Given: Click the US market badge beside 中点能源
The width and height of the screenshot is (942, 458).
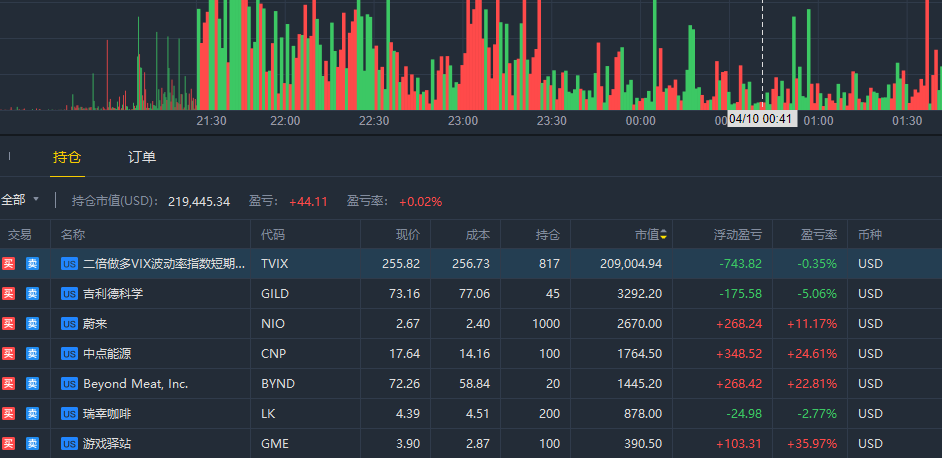Looking at the screenshot, I should click(70, 354).
